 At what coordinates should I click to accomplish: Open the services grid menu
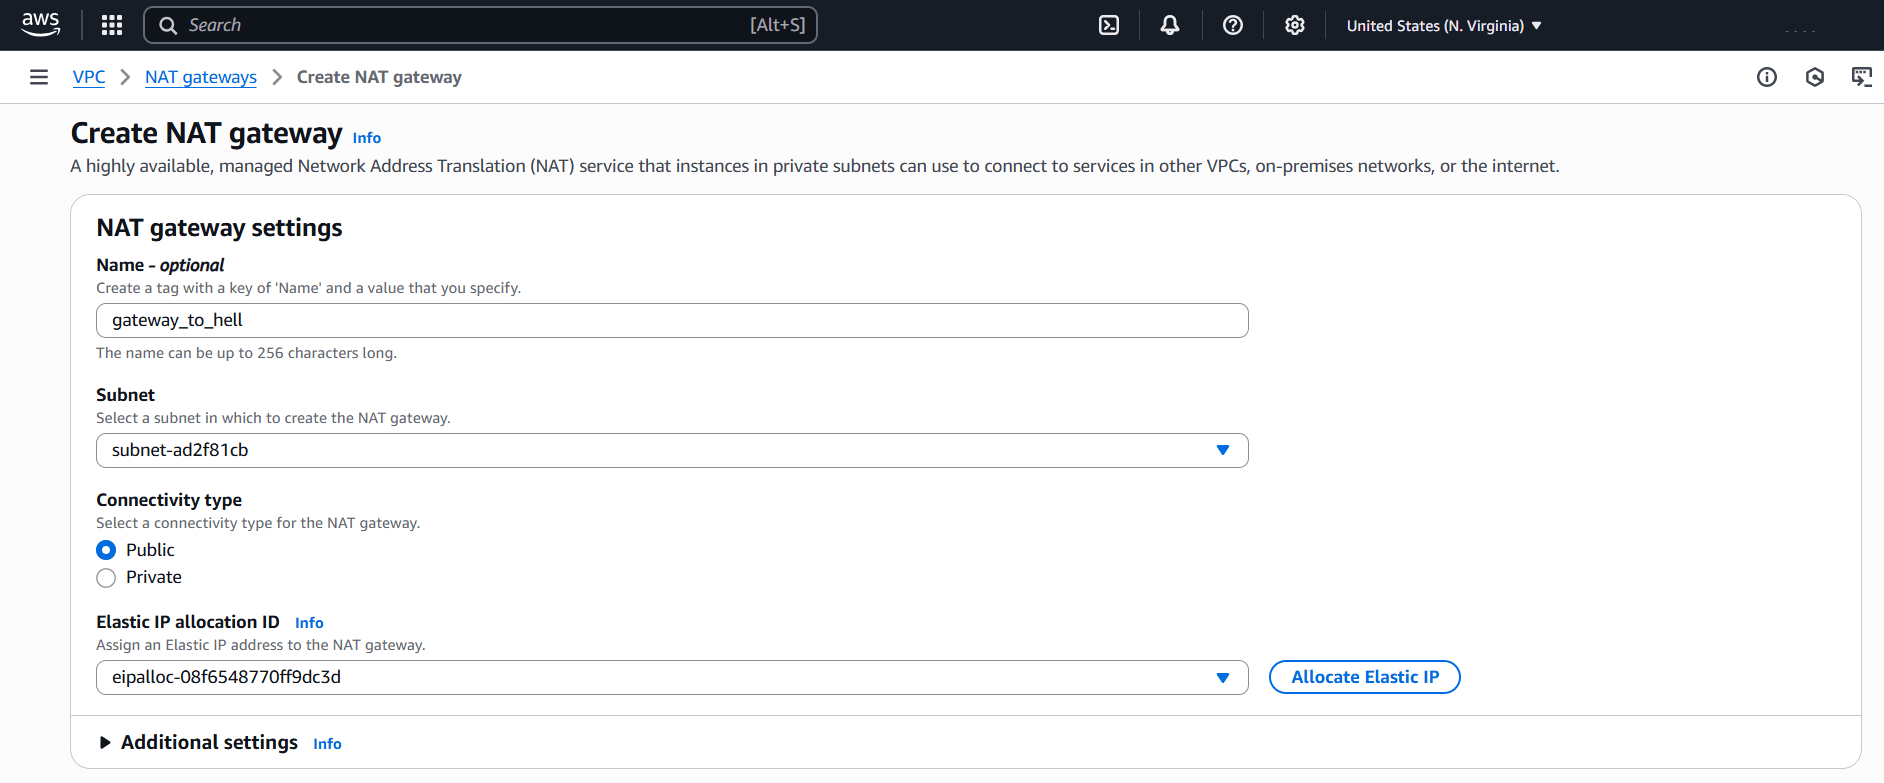coord(112,25)
